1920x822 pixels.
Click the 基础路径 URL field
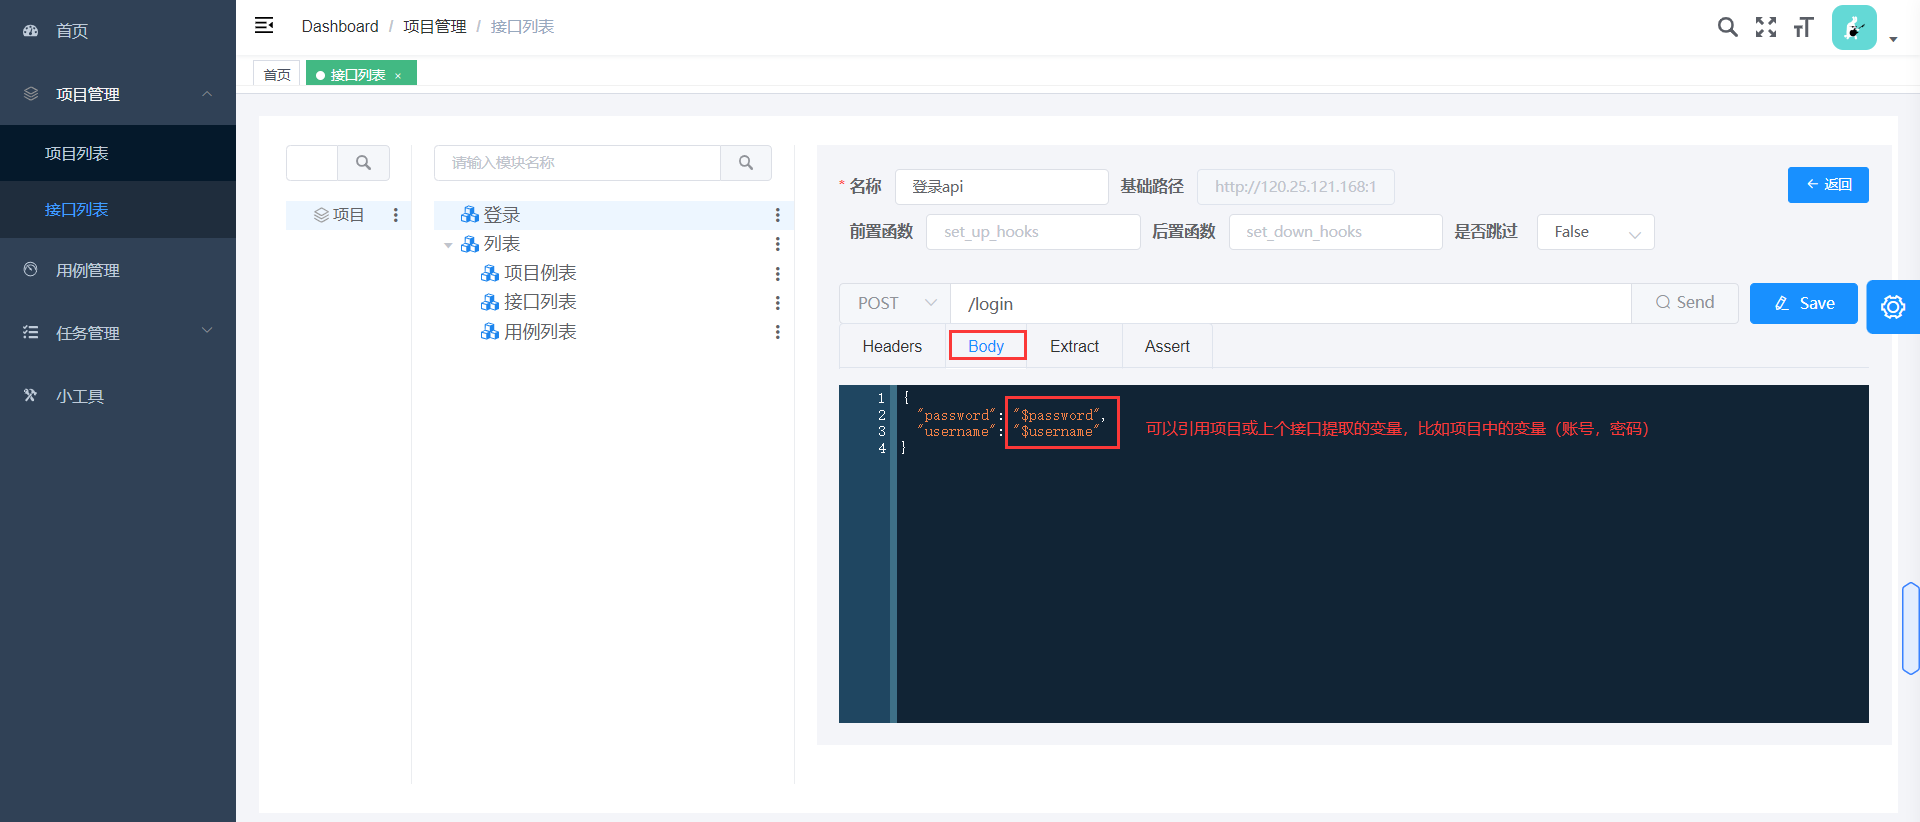pos(1295,187)
